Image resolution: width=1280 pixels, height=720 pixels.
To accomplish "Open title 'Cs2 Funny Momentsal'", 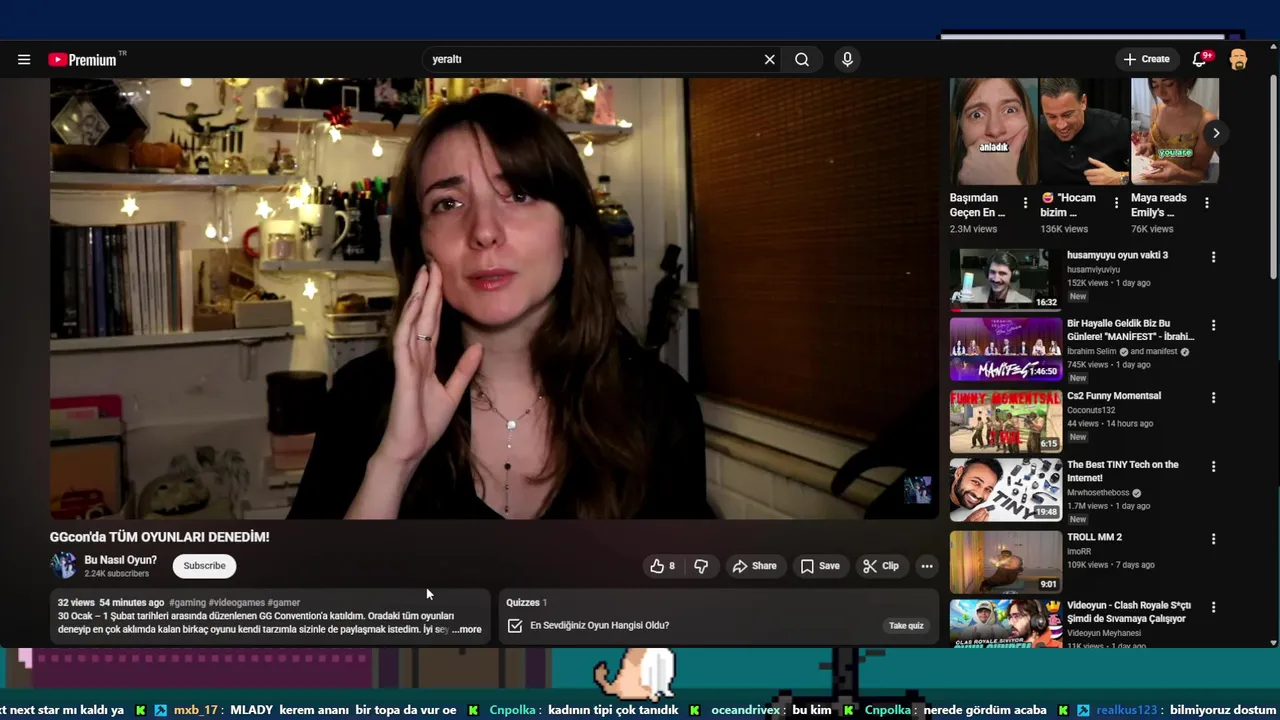I will [x=1114, y=396].
